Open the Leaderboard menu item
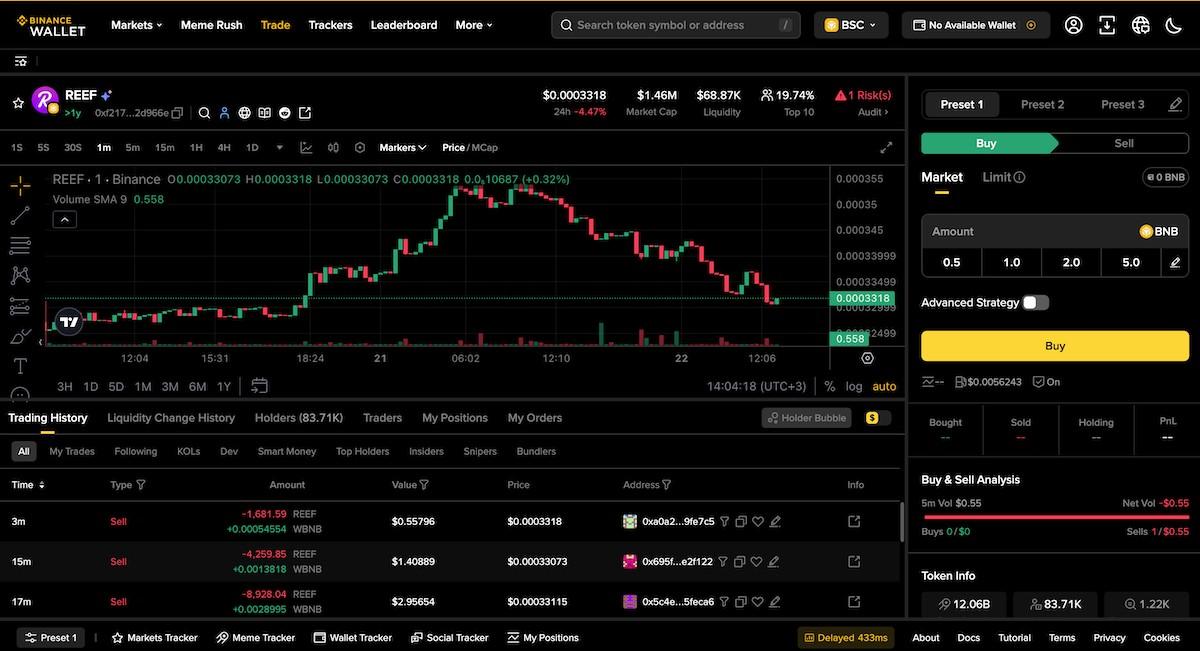Viewport: 1200px width, 651px height. pyautogui.click(x=404, y=24)
